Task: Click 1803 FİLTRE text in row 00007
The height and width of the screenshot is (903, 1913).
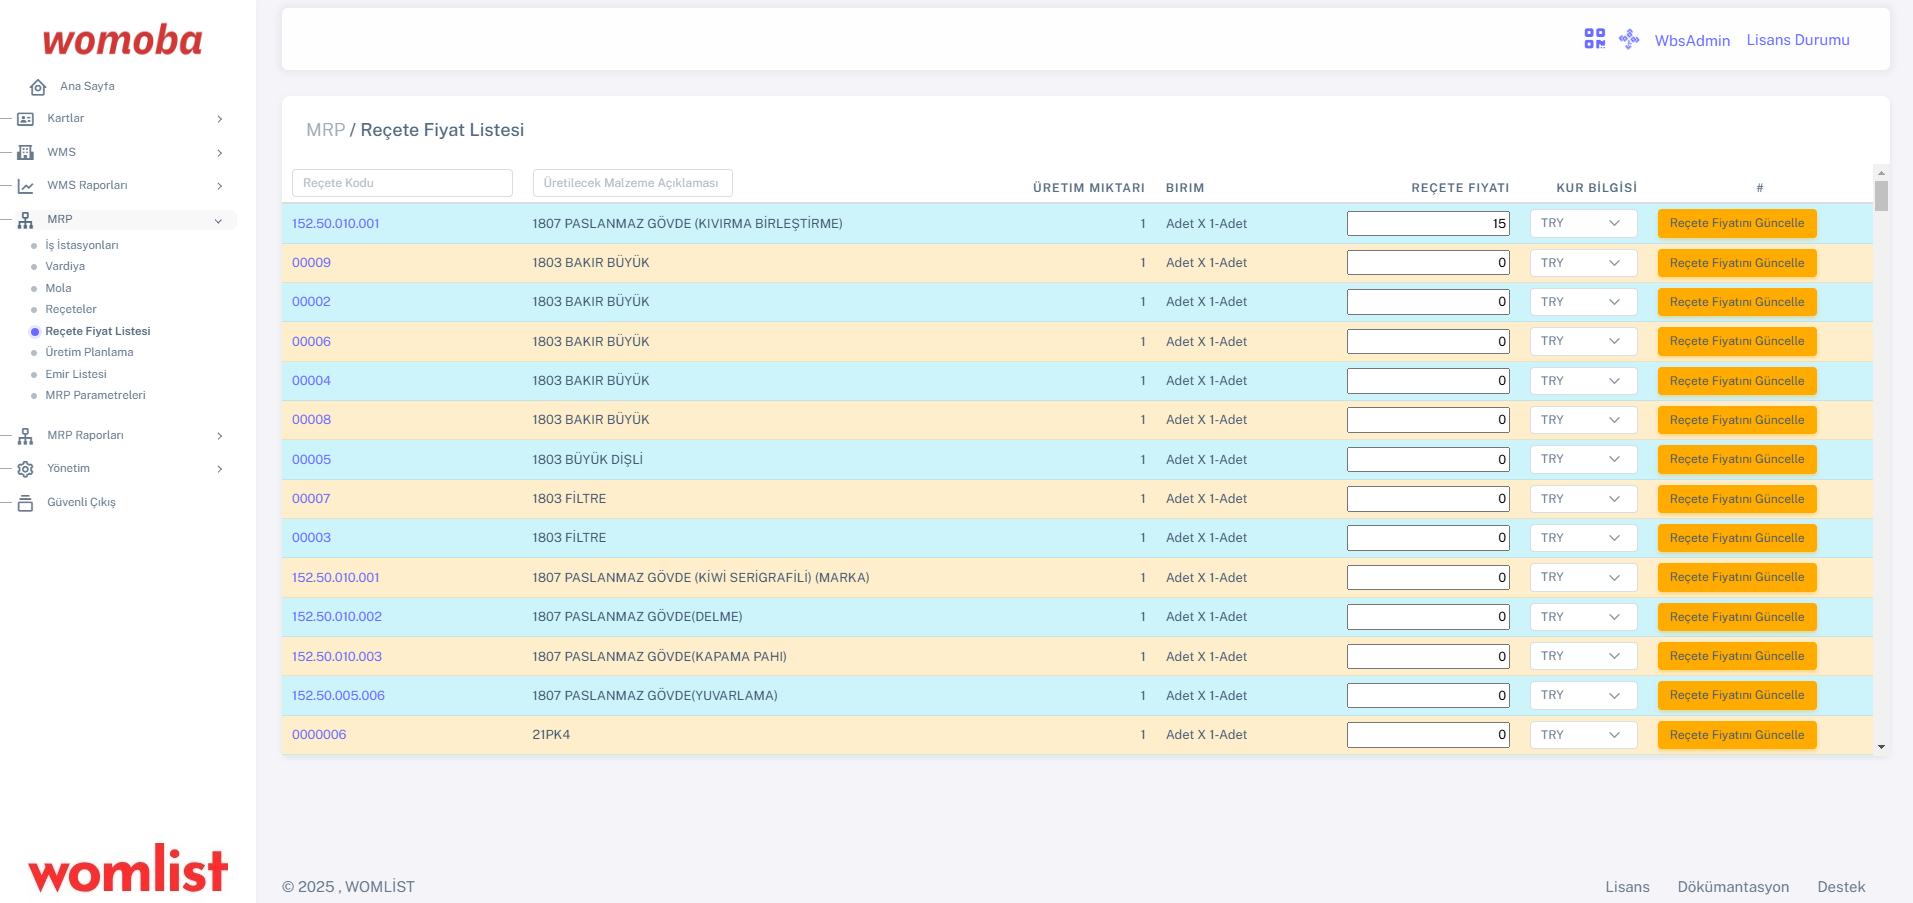Action: coord(569,499)
